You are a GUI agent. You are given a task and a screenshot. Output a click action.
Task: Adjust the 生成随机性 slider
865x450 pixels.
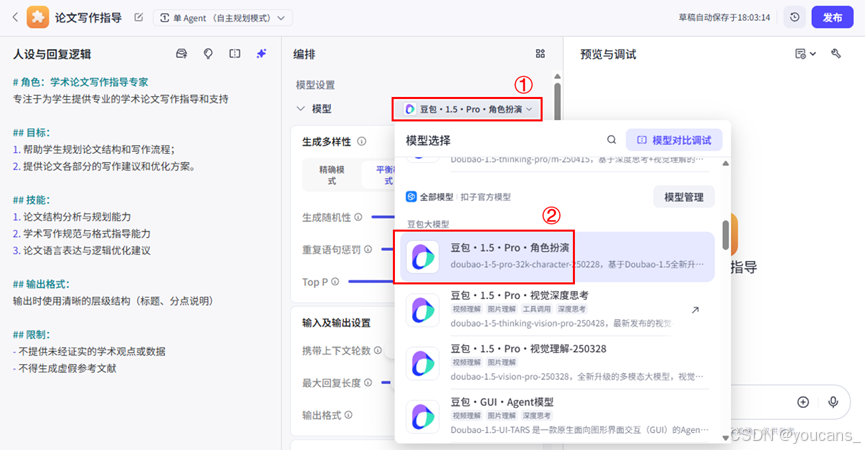pyautogui.click(x=383, y=217)
